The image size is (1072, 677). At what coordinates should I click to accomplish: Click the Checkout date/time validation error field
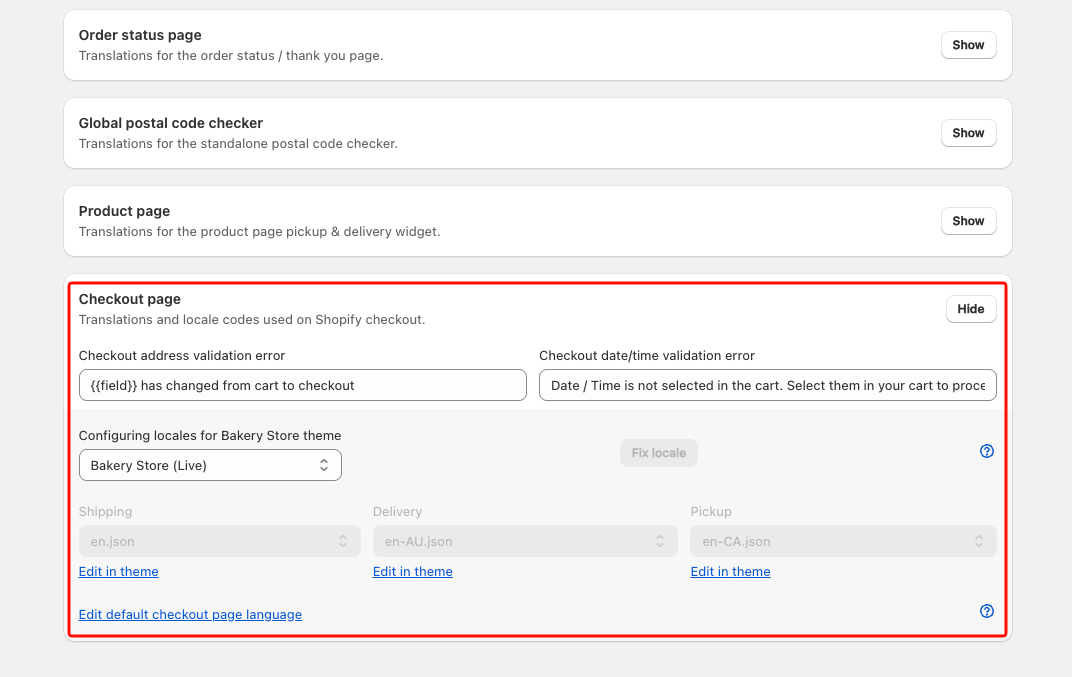coord(768,386)
